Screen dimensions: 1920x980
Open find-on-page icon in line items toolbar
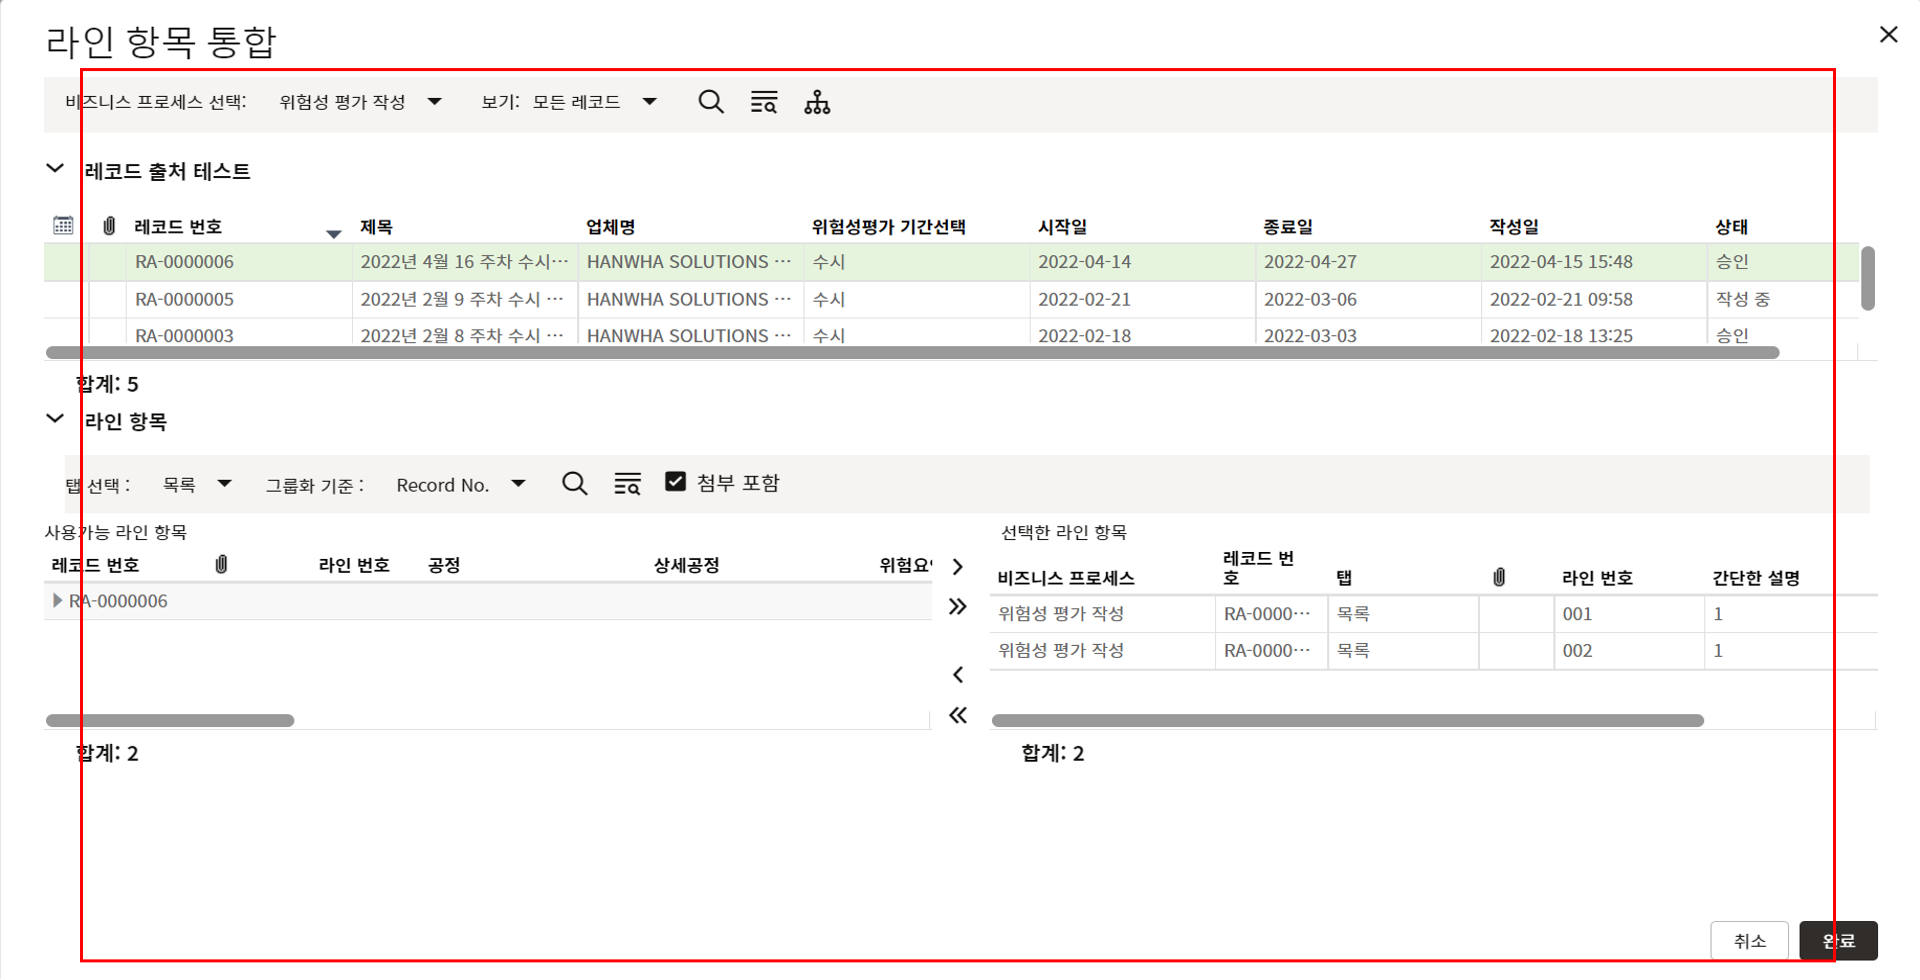point(627,484)
